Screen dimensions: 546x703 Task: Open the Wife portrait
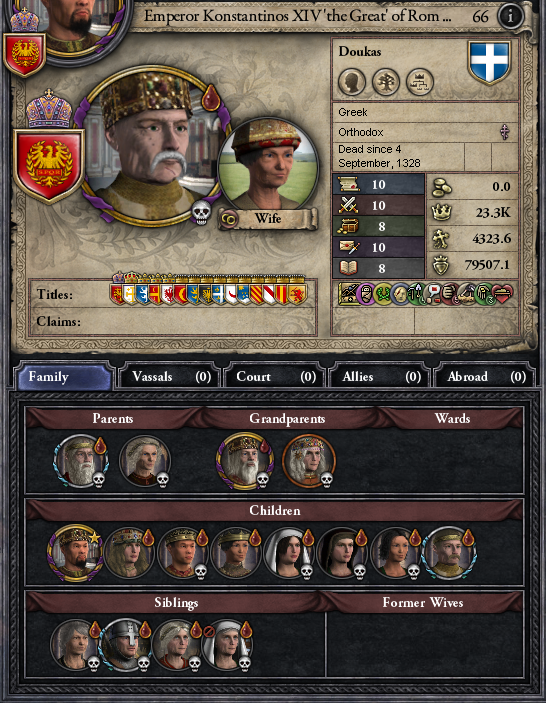[x=269, y=165]
